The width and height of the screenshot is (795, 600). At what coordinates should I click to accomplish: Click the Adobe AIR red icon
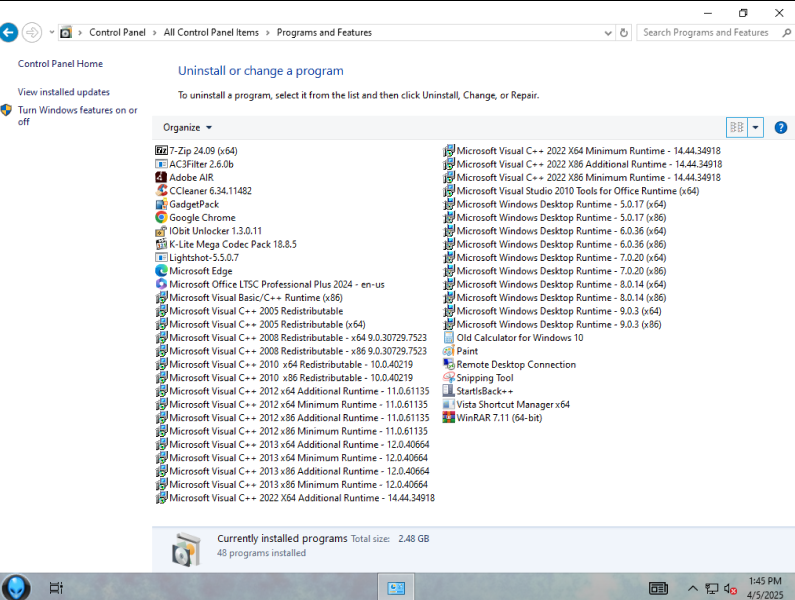point(161,177)
